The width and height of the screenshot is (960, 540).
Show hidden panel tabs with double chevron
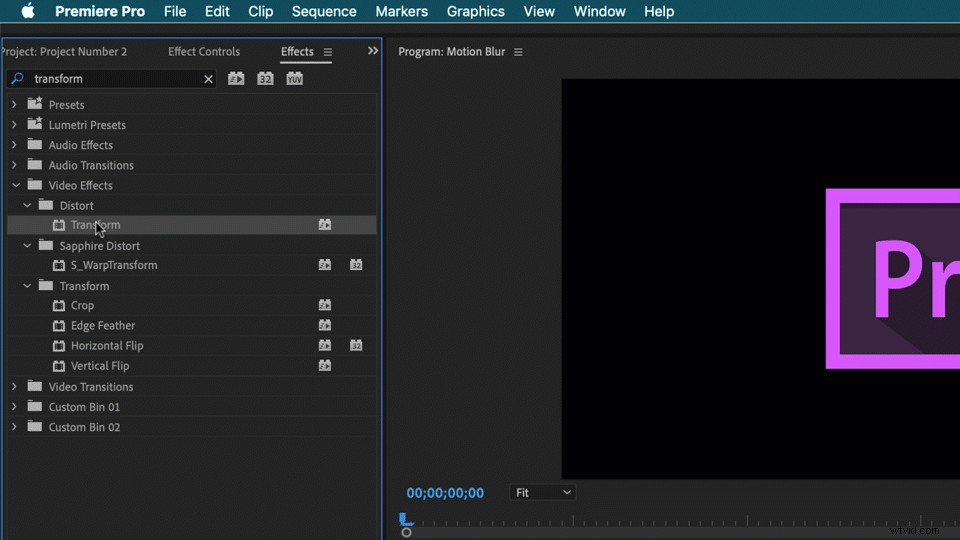coord(373,51)
